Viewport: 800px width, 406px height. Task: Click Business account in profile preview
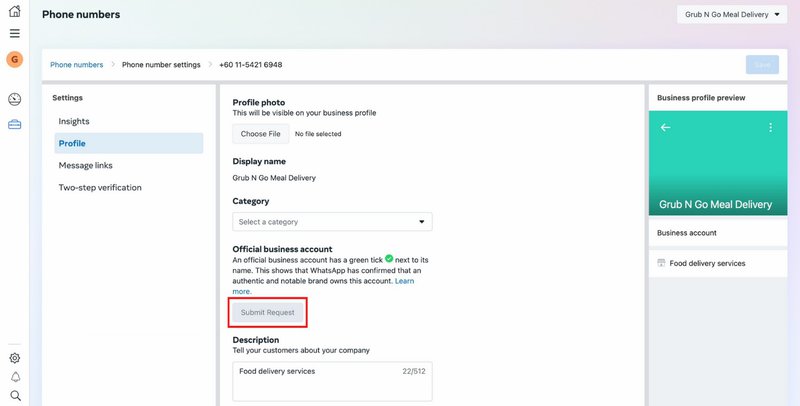(x=687, y=233)
